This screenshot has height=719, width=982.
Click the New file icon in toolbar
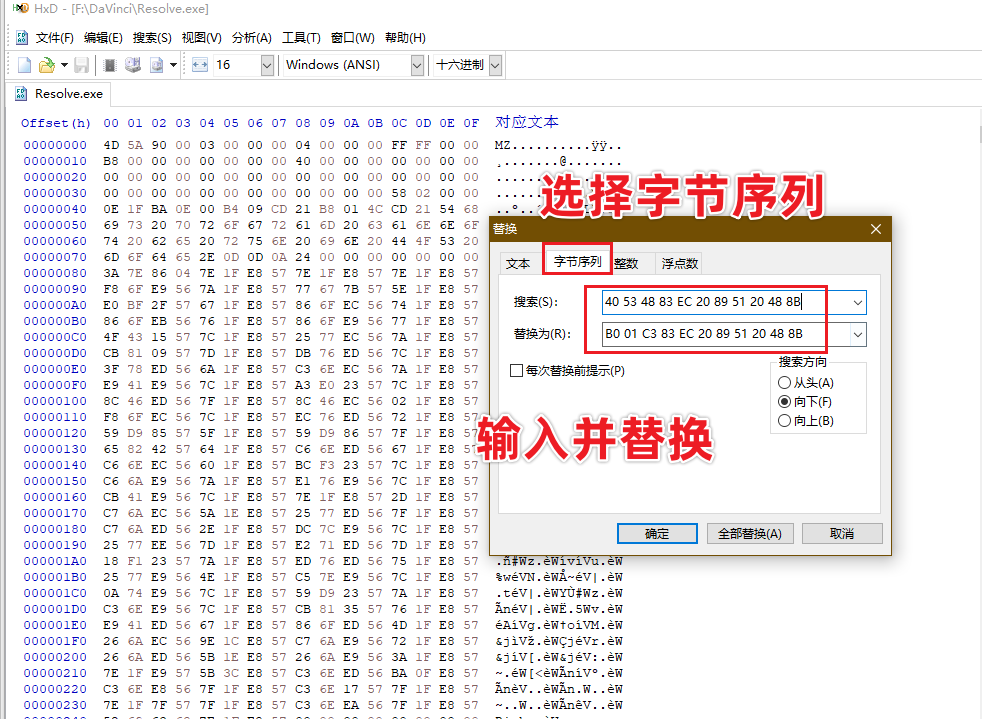[x=24, y=65]
